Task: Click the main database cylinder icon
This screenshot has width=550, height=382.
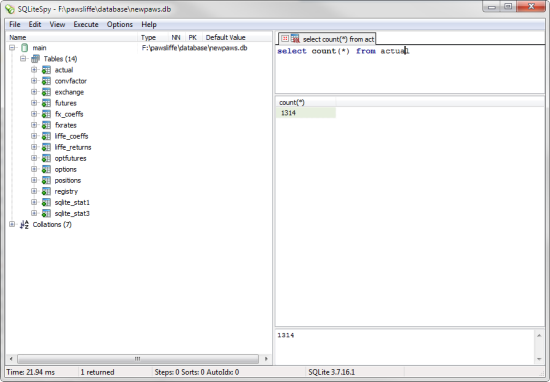Action: click(25, 48)
